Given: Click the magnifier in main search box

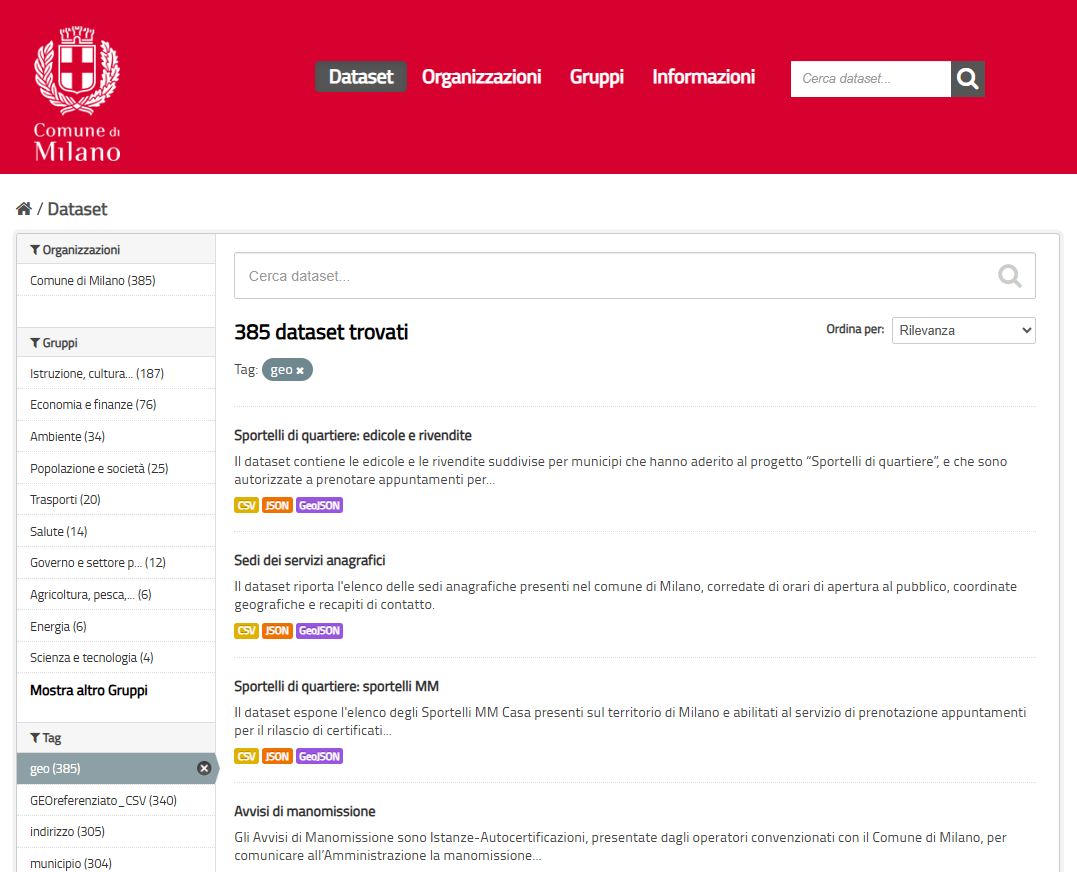Looking at the screenshot, I should pos(1009,276).
